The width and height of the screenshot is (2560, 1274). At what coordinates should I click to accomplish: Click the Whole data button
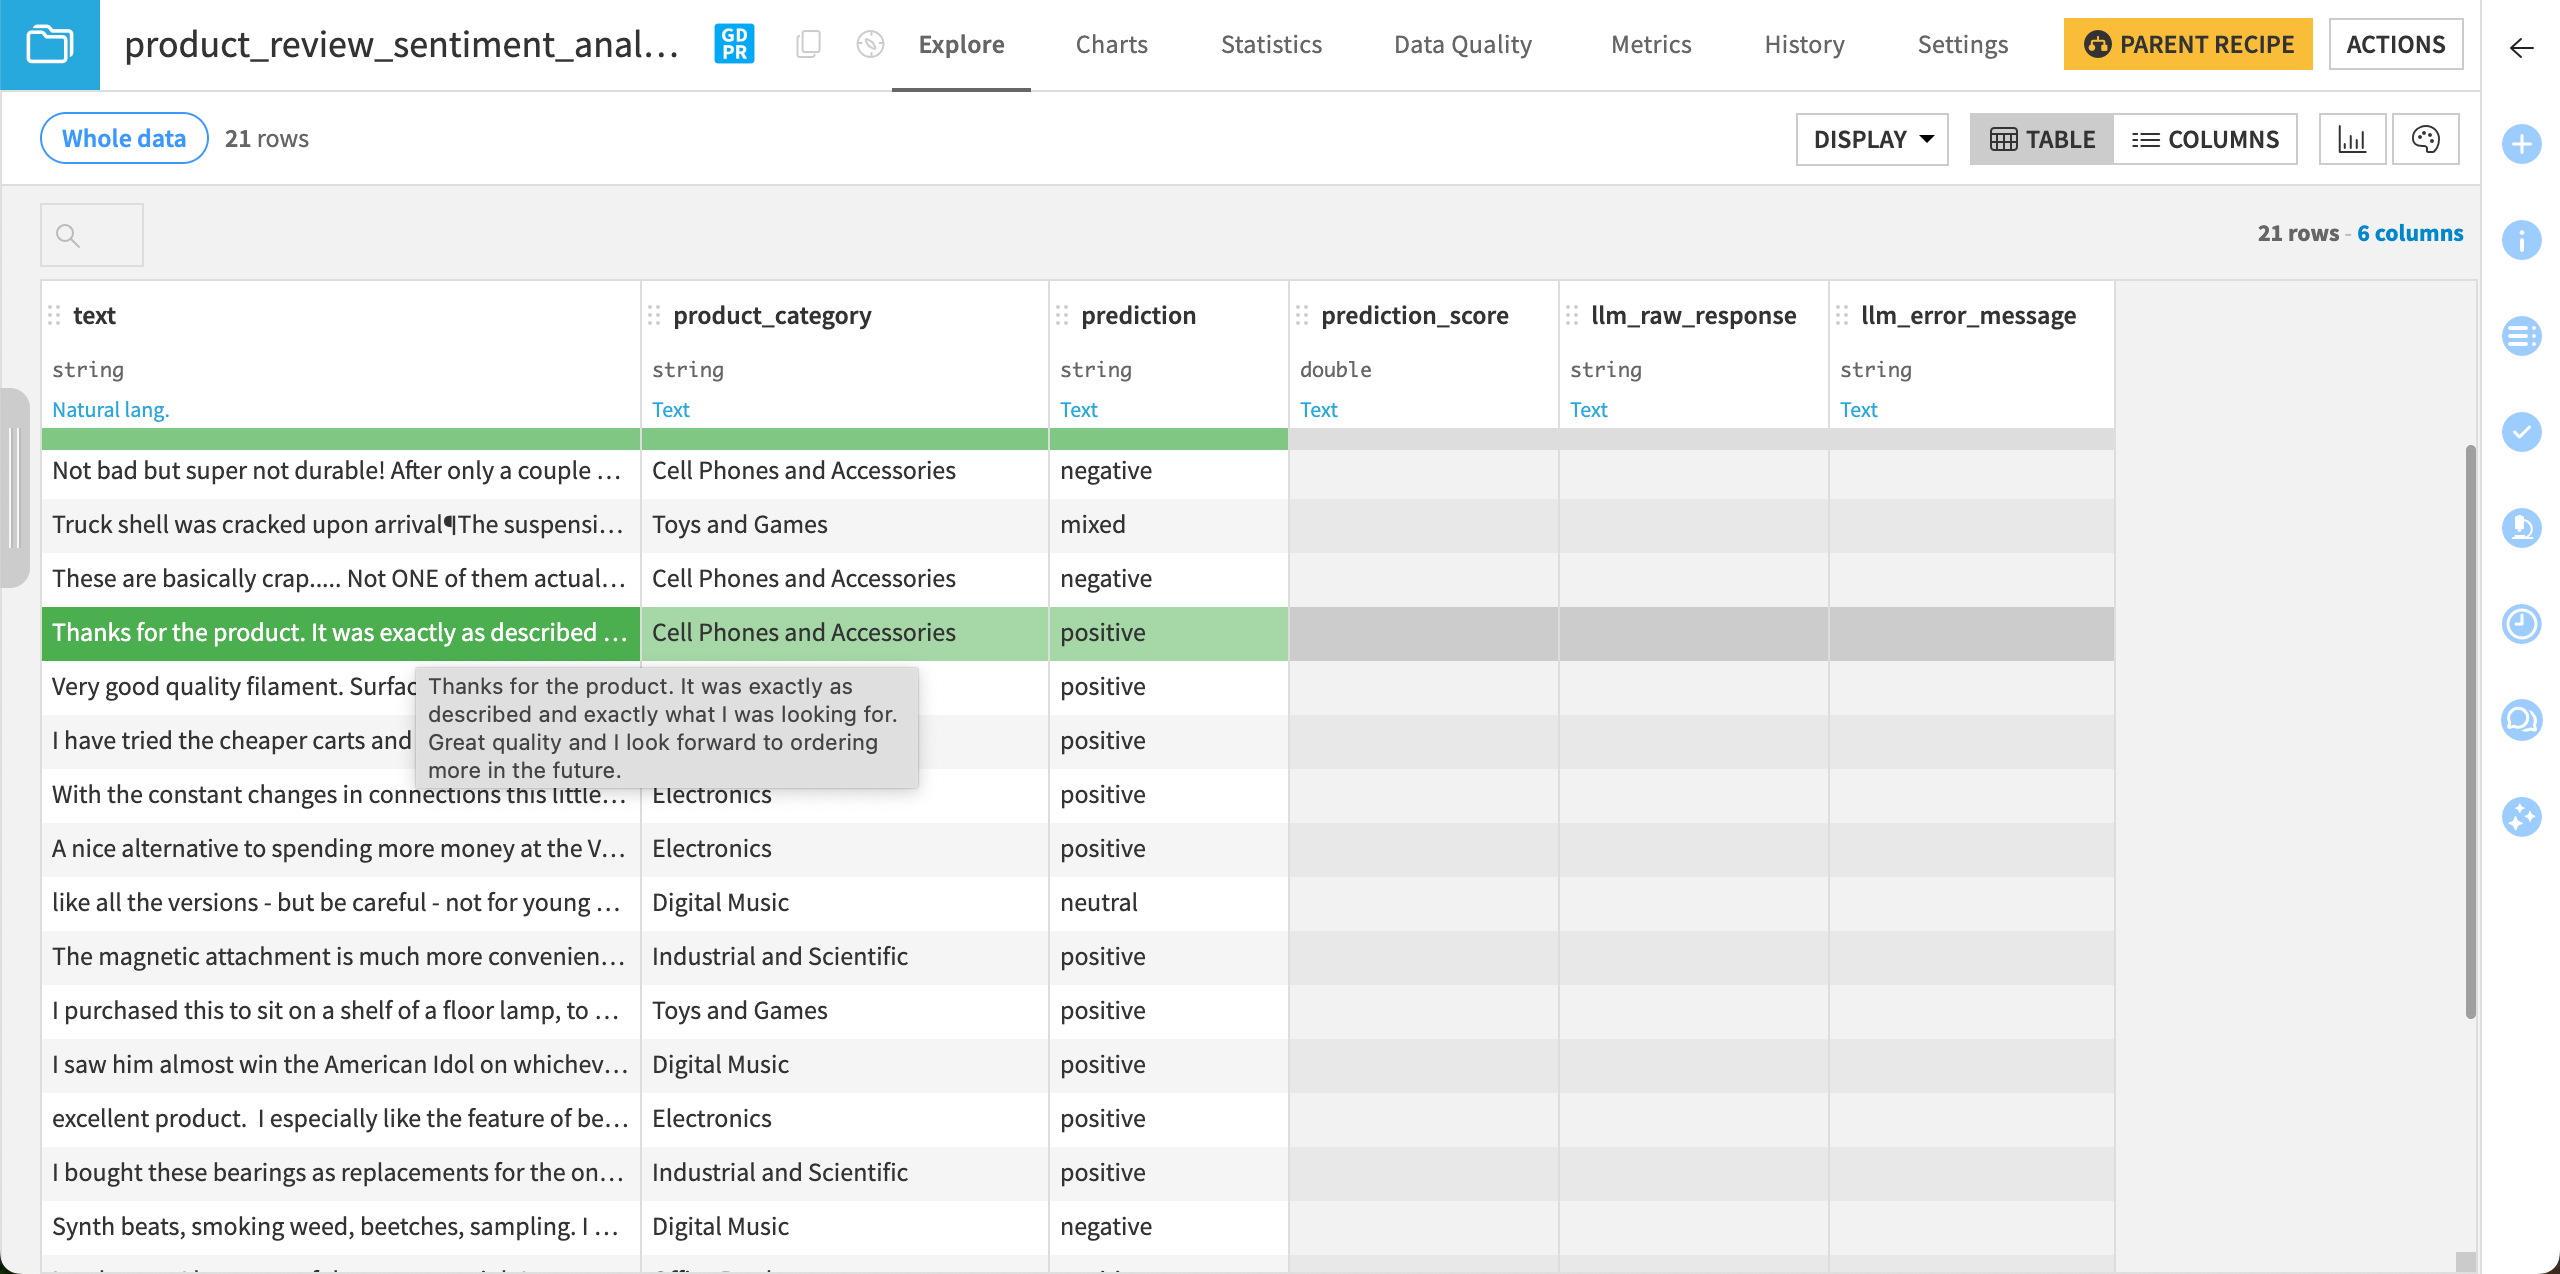(124, 138)
